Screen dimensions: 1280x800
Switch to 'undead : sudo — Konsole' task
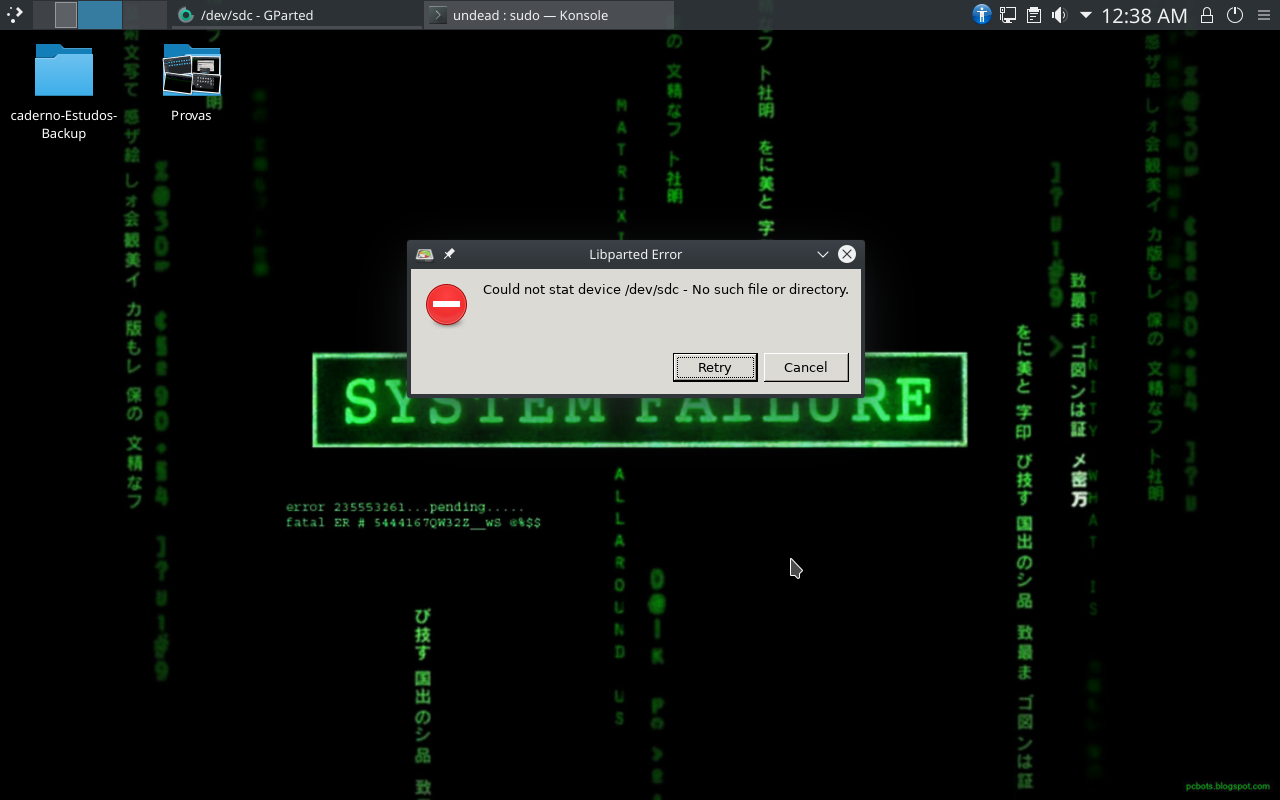pyautogui.click(x=549, y=15)
